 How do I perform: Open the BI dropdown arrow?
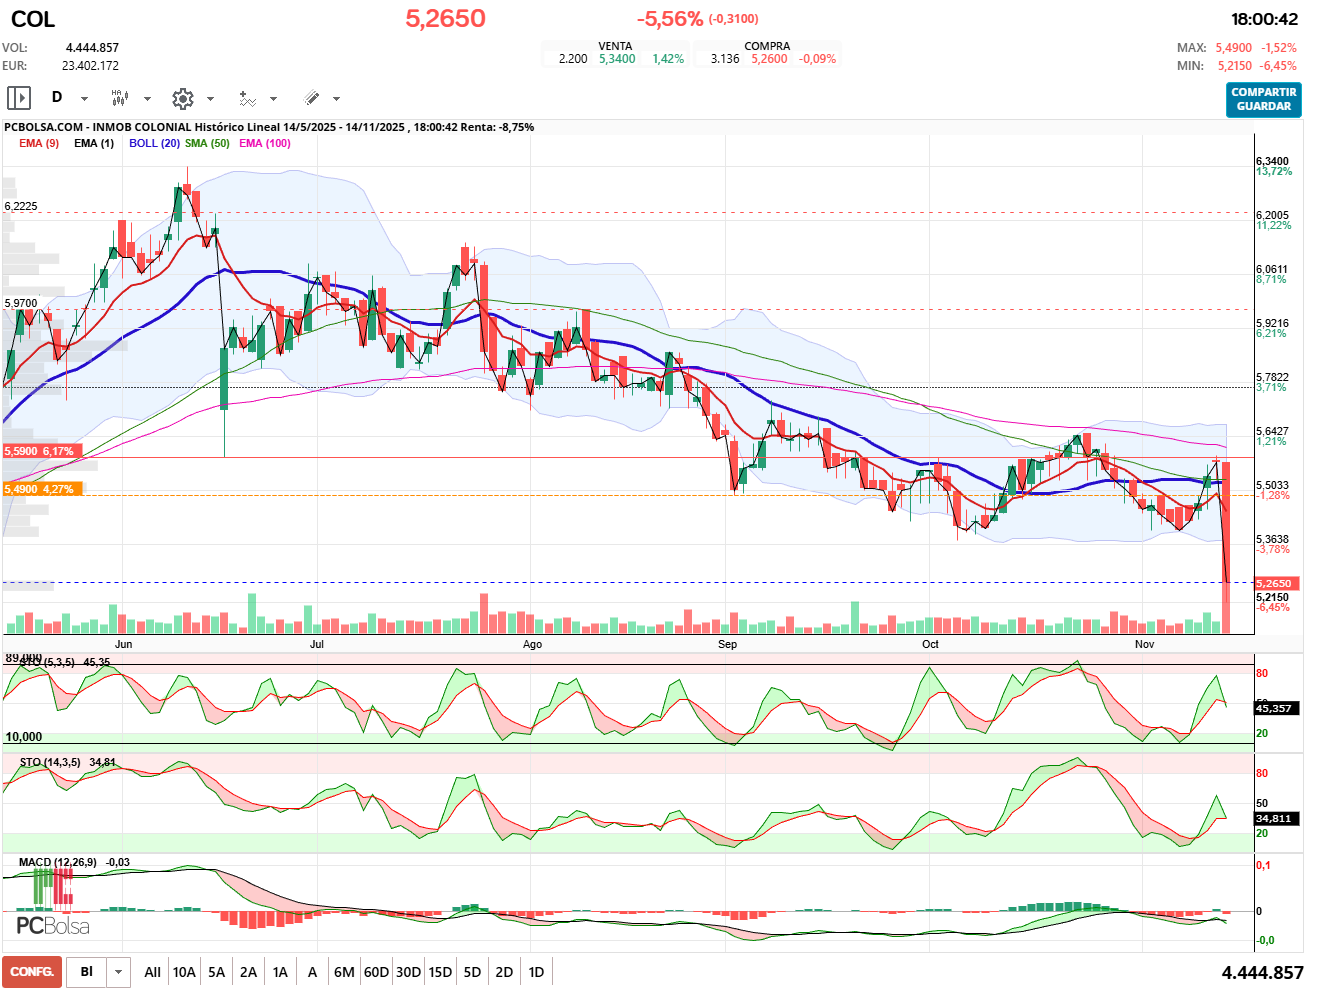[x=119, y=972]
